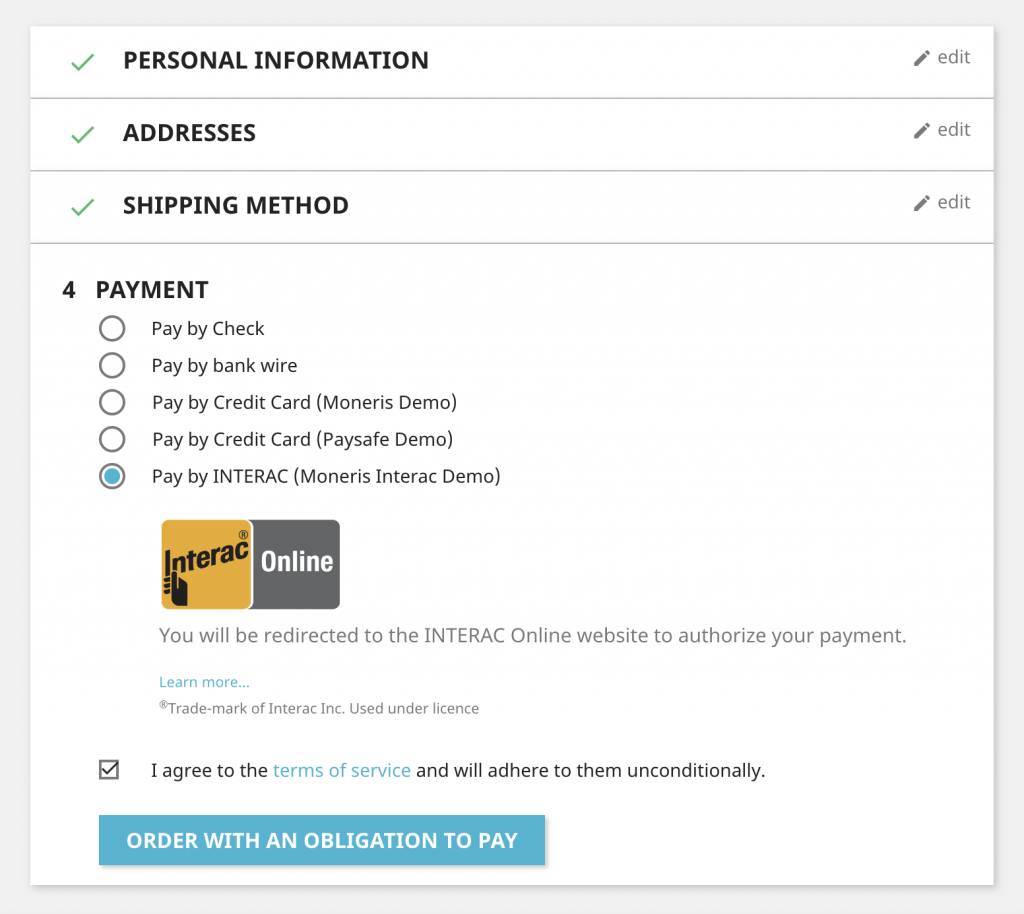1024x914 pixels.
Task: Click the green checkmark next to Addresses
Action: [83, 134]
